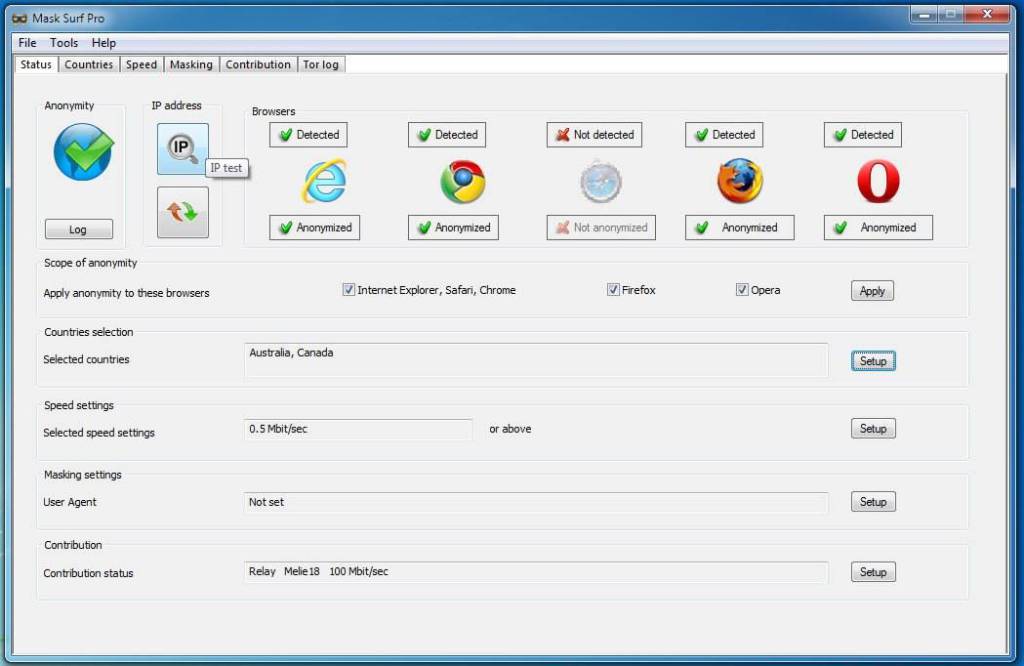The height and width of the screenshot is (666, 1024).
Task: Open Setup for Speed settings
Action: [x=873, y=428]
